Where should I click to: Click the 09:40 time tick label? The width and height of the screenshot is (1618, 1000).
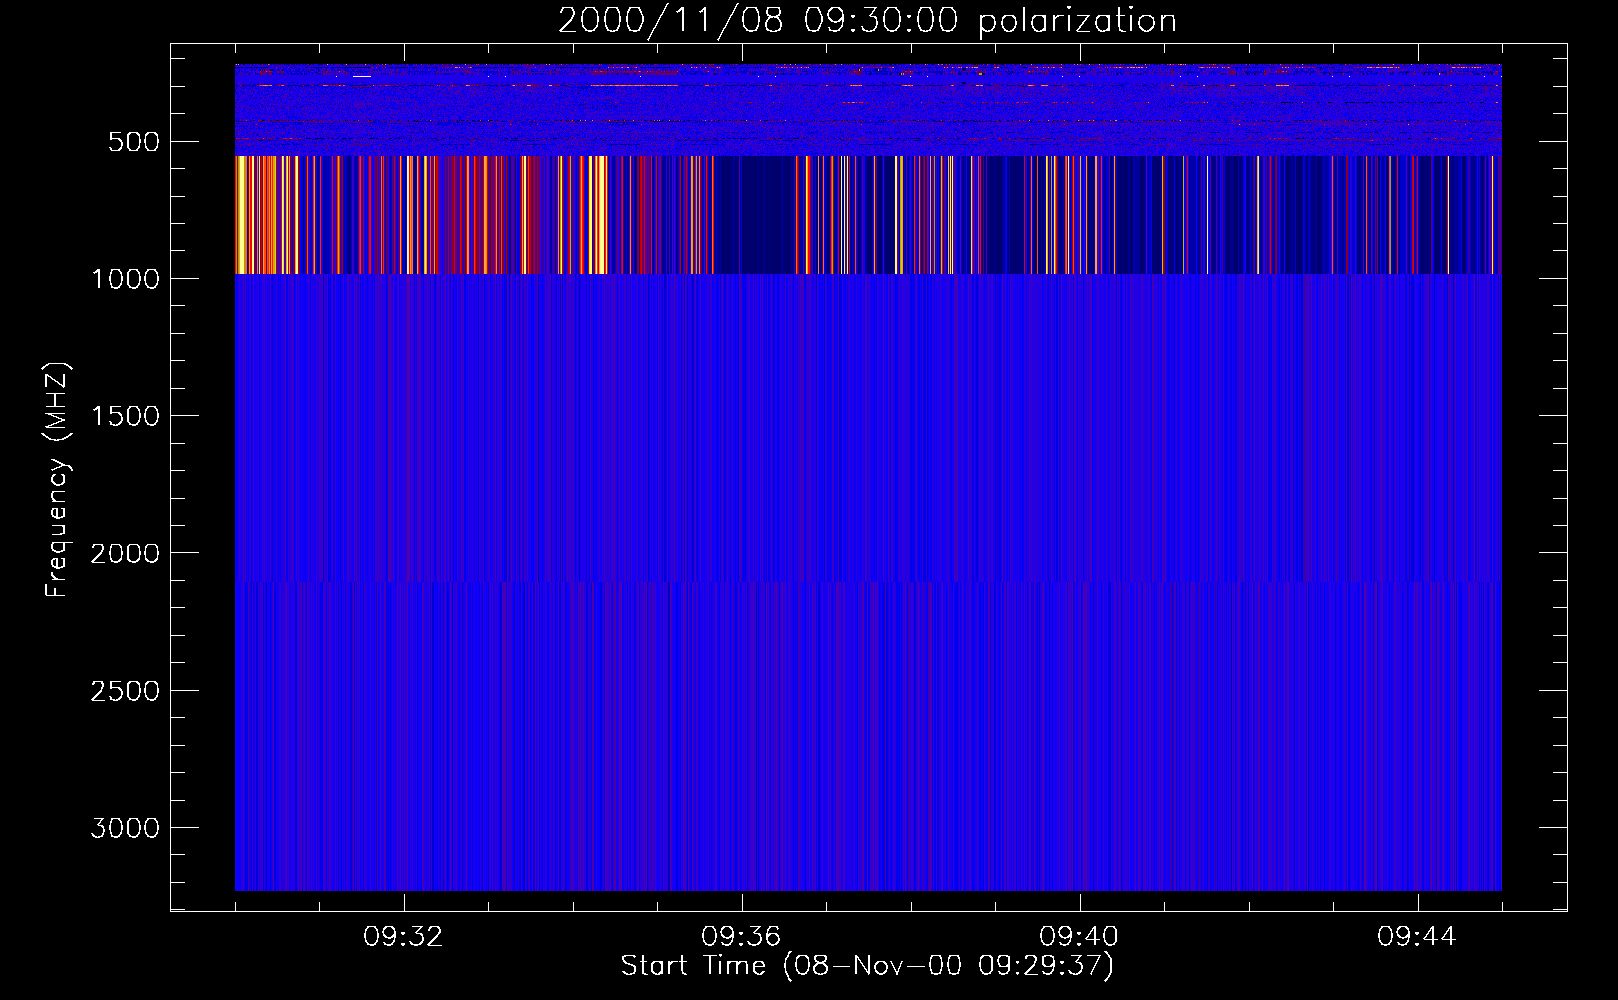[1079, 937]
